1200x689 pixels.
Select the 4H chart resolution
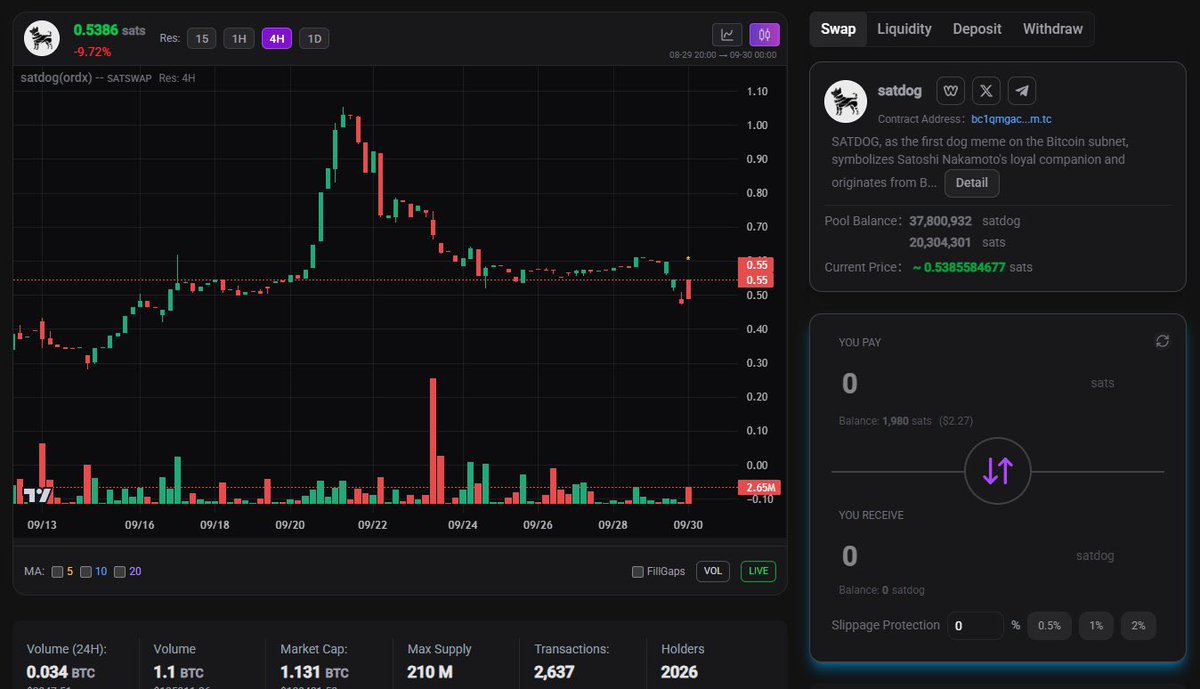tap(276, 39)
